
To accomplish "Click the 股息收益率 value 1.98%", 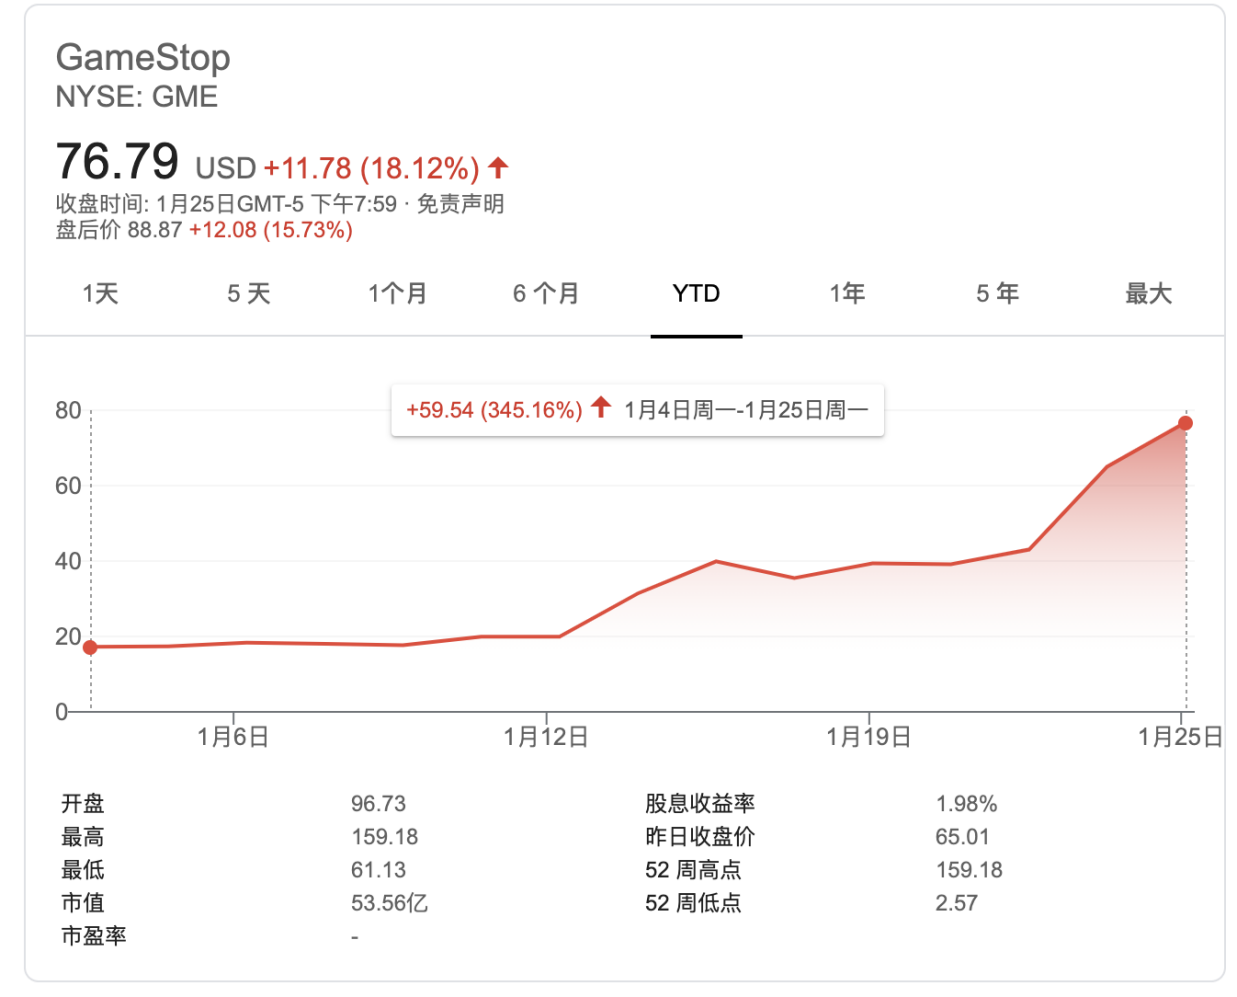I will pyautogui.click(x=966, y=804).
